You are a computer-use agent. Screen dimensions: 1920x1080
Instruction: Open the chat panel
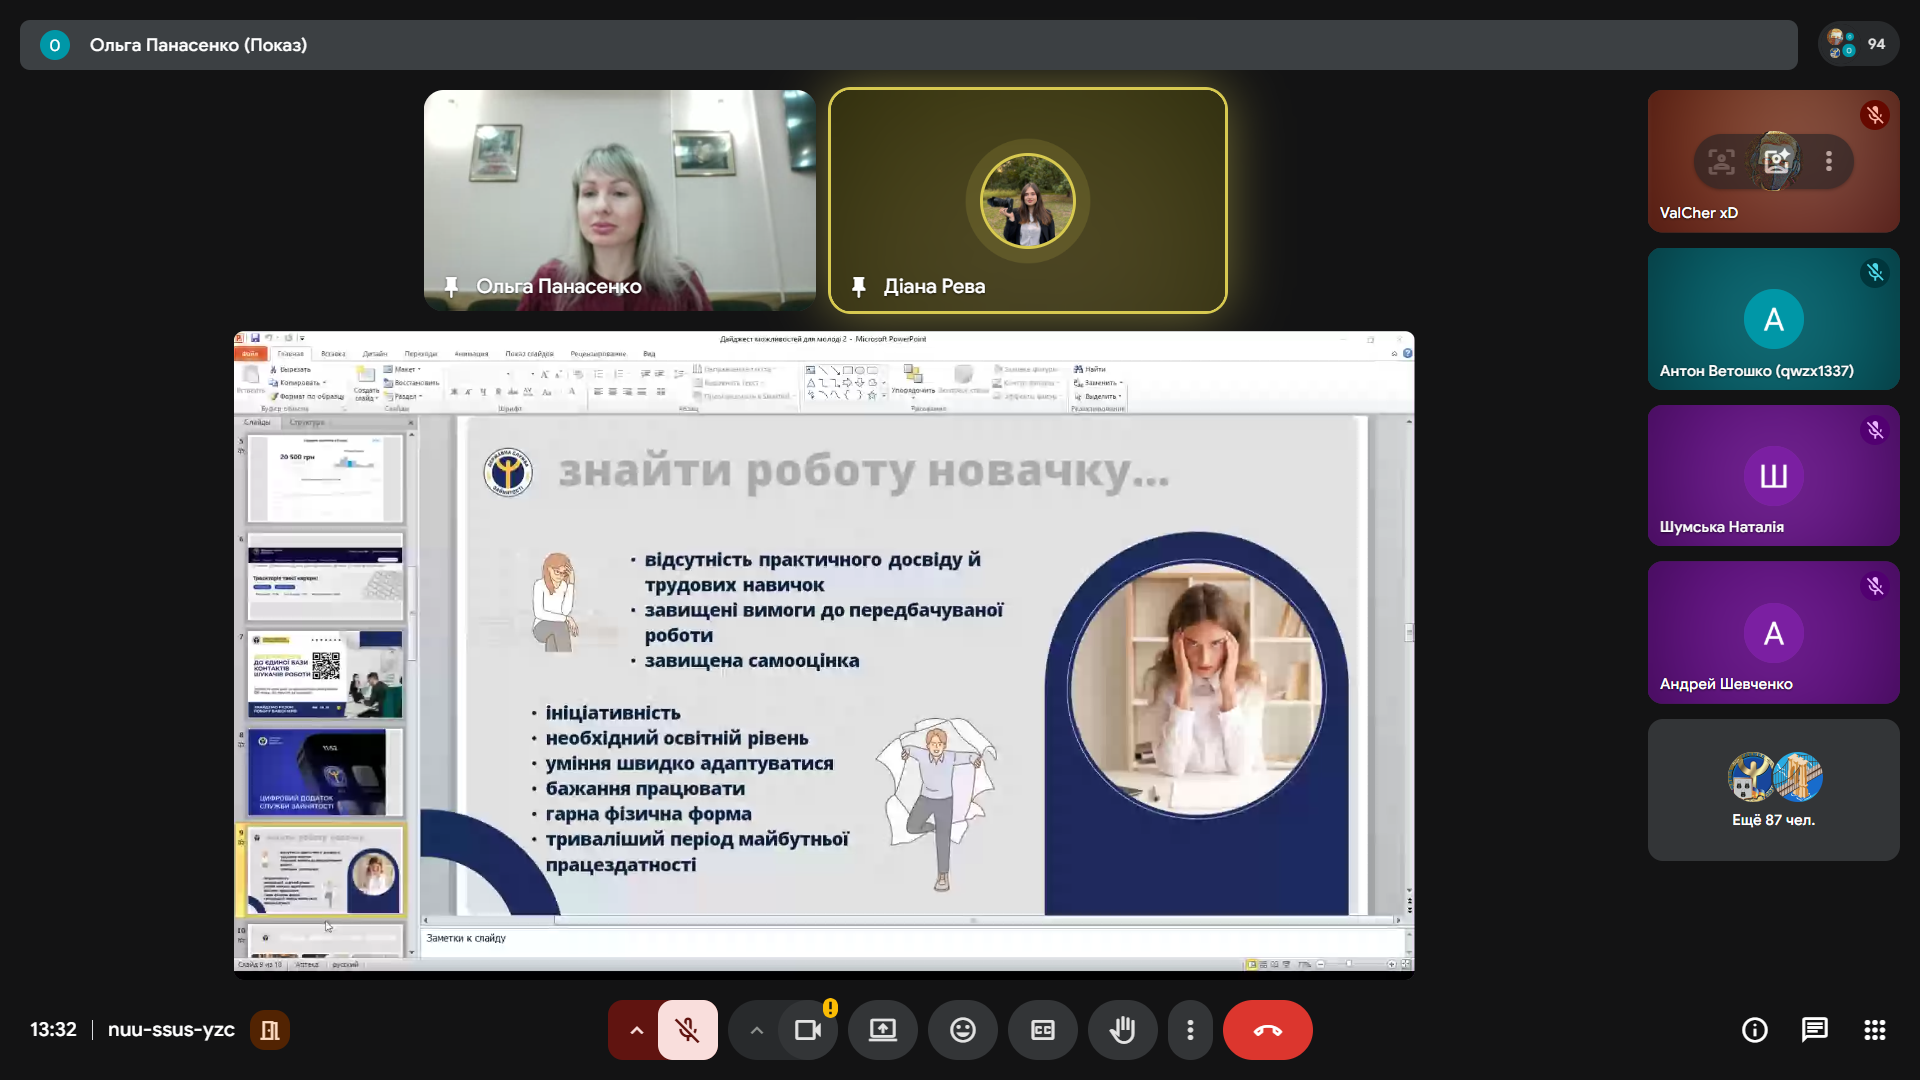click(x=1814, y=1030)
